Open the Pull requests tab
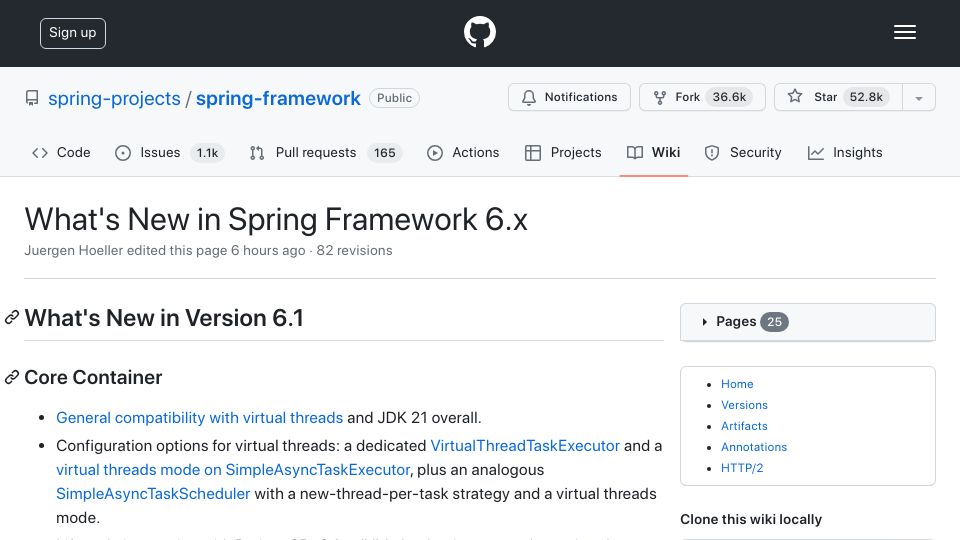Viewport: 960px width, 540px height. [325, 152]
